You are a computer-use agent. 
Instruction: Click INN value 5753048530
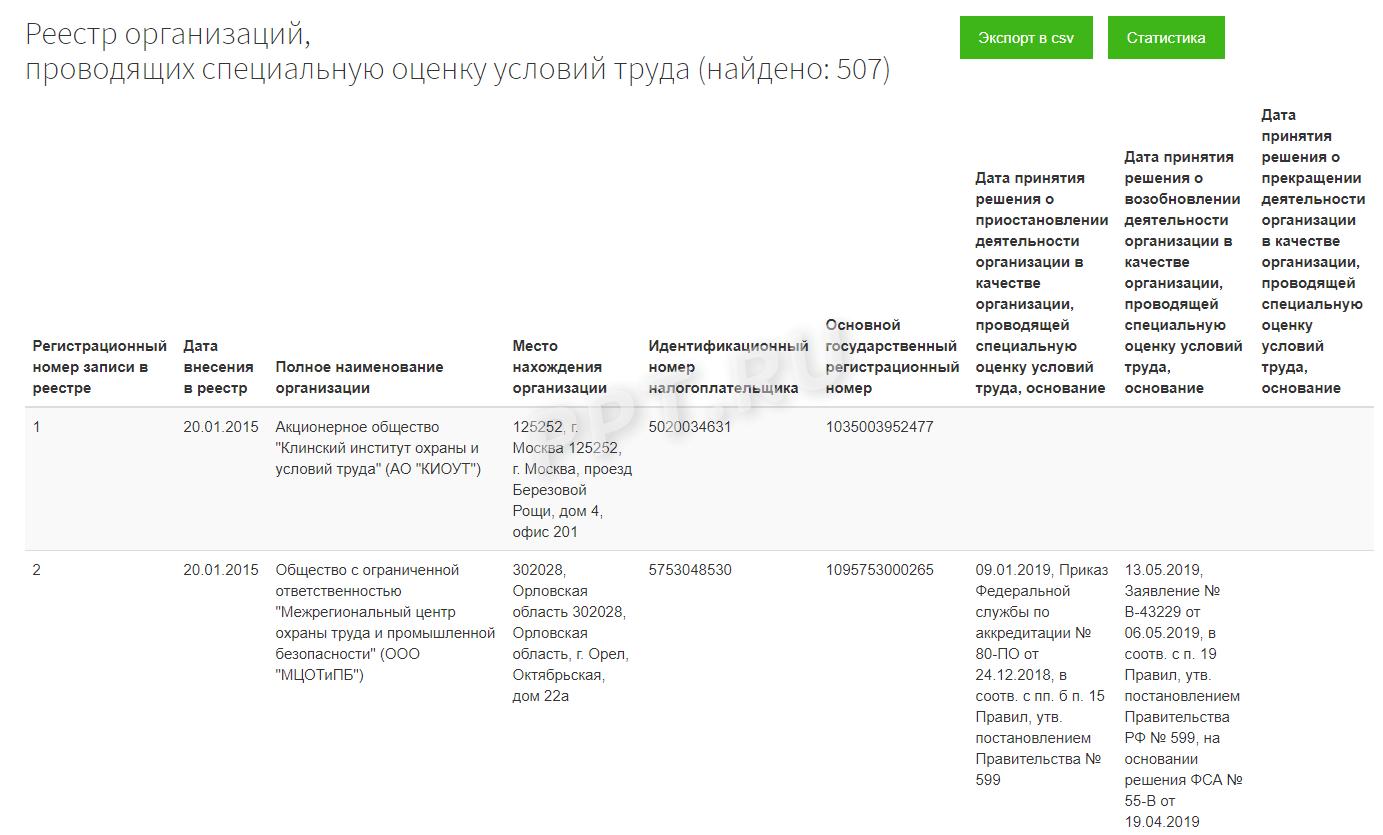(x=689, y=570)
